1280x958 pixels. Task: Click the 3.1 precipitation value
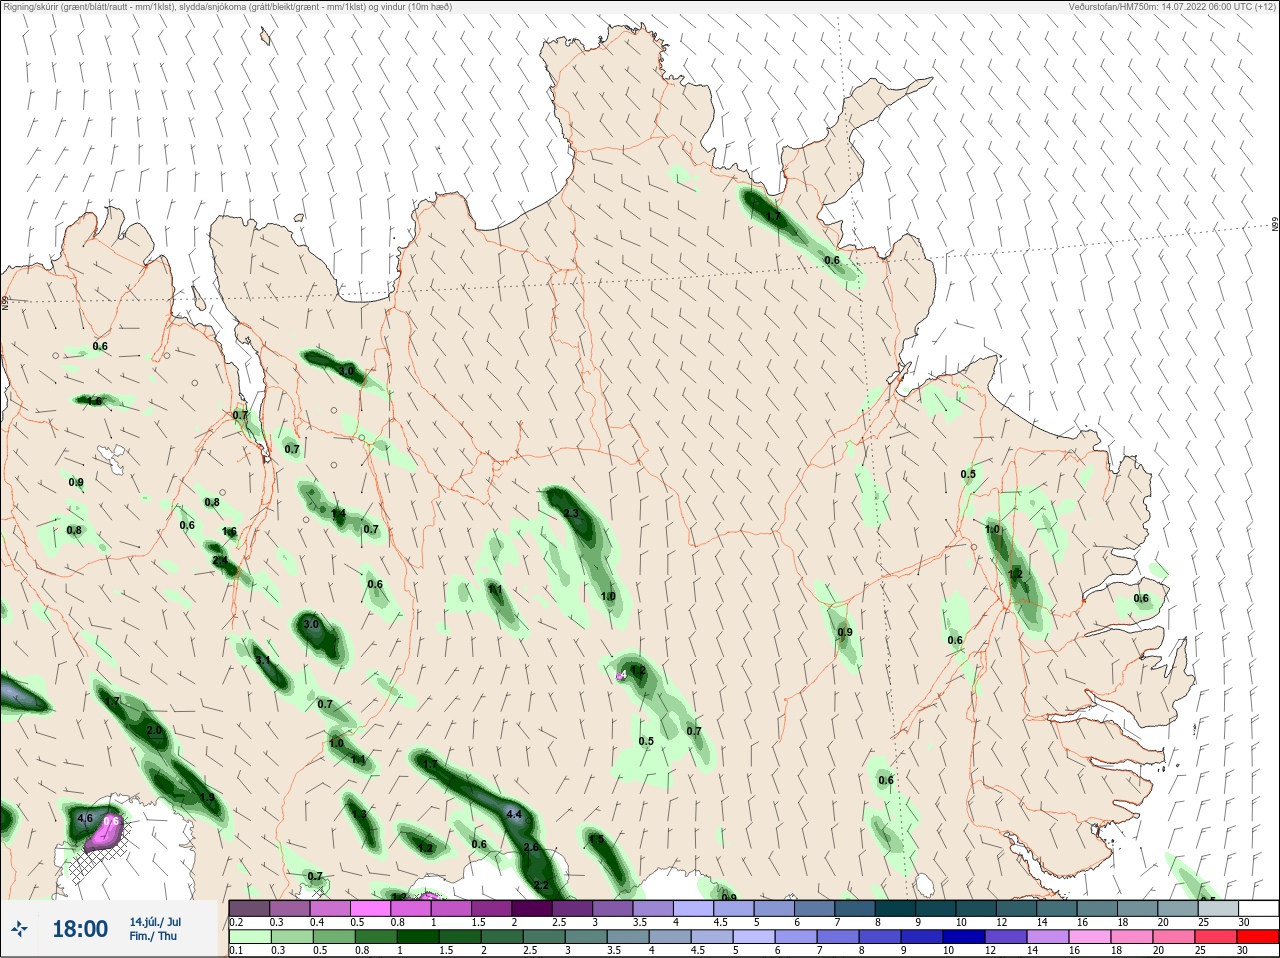[263, 660]
